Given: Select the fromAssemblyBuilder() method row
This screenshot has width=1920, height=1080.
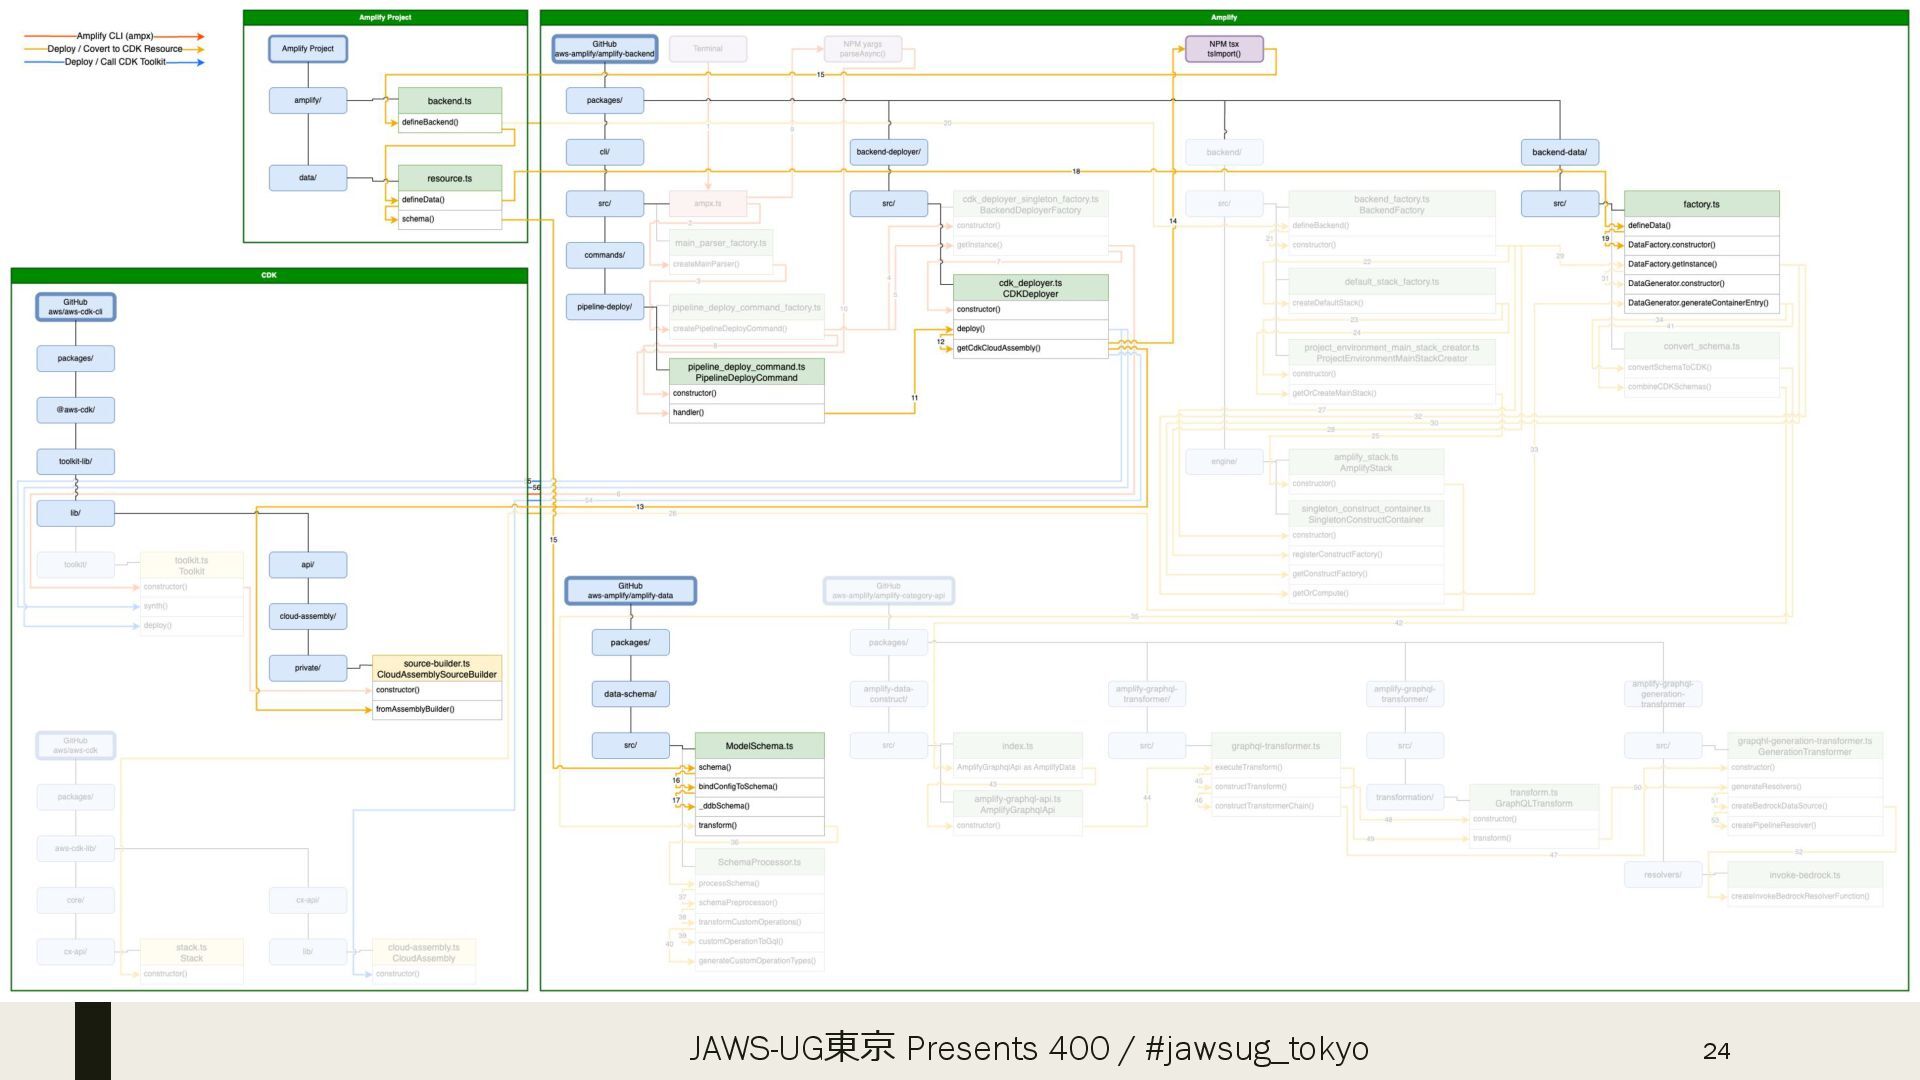Looking at the screenshot, I should pyautogui.click(x=436, y=709).
